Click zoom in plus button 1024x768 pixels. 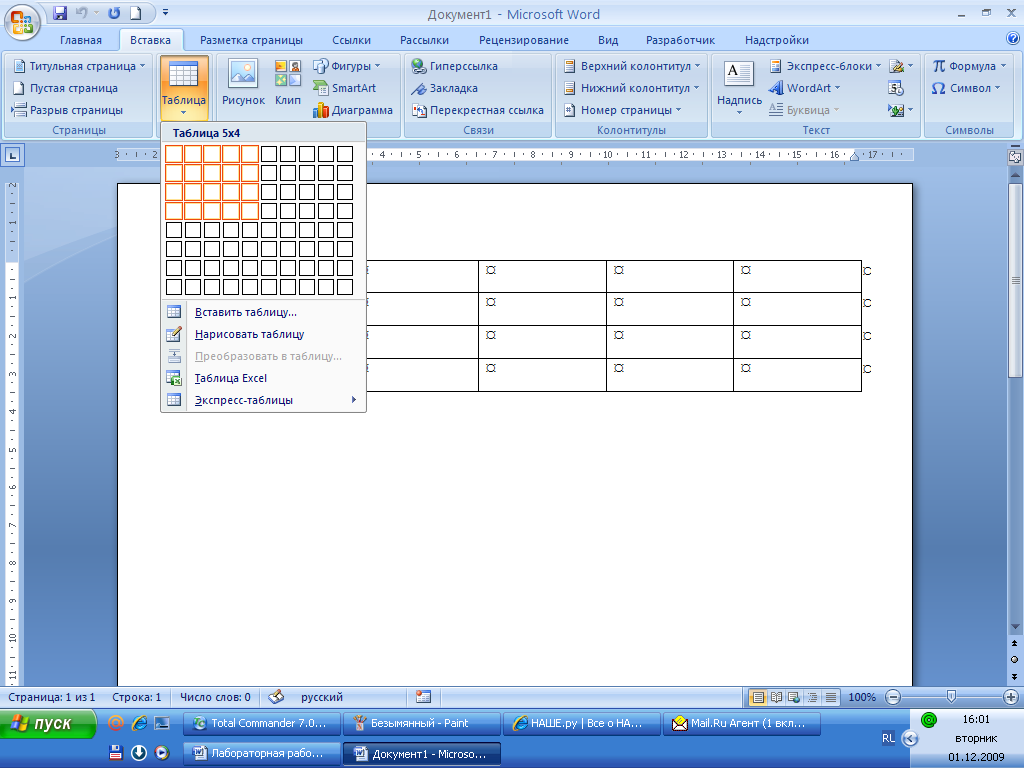click(1010, 697)
